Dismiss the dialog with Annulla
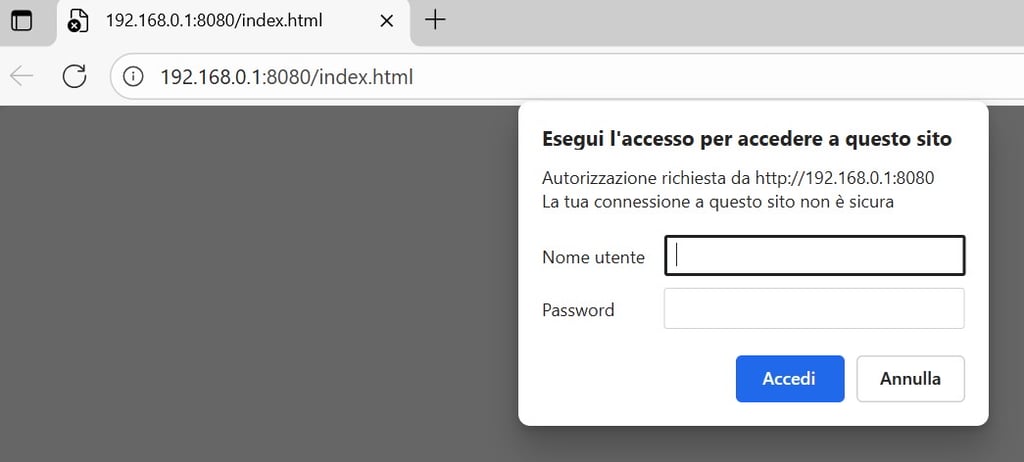This screenshot has width=1024, height=462. coord(910,378)
